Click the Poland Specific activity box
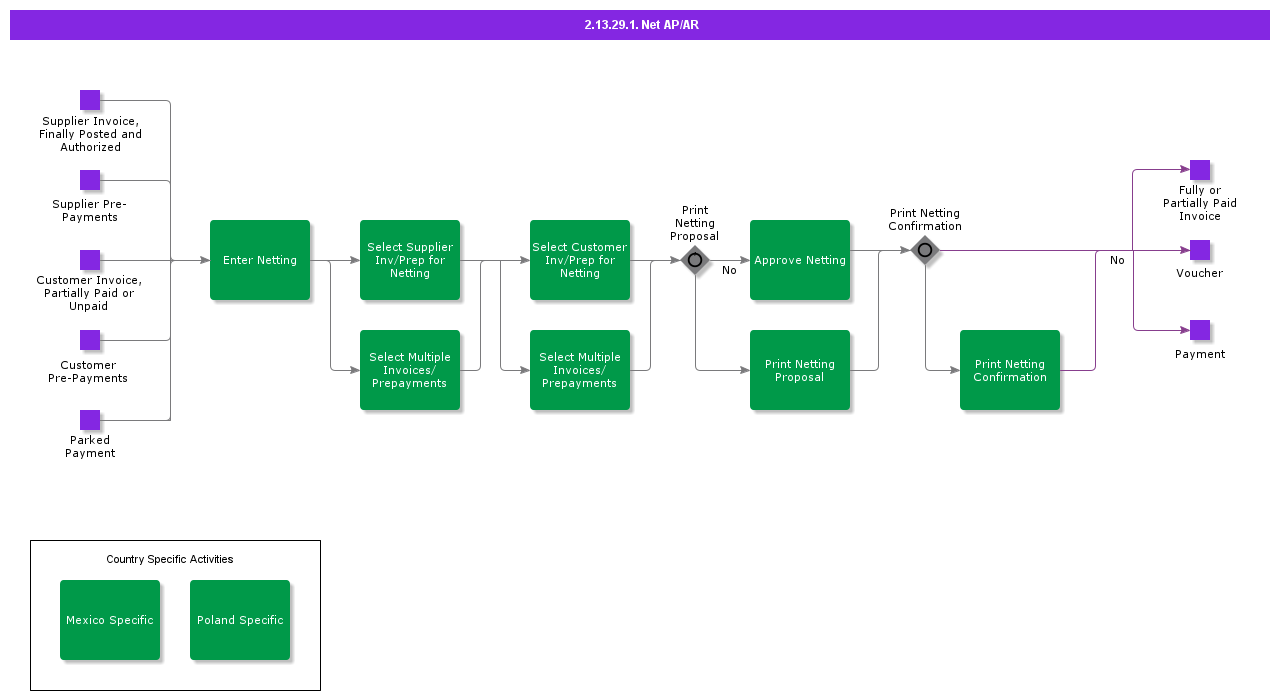 coord(240,620)
